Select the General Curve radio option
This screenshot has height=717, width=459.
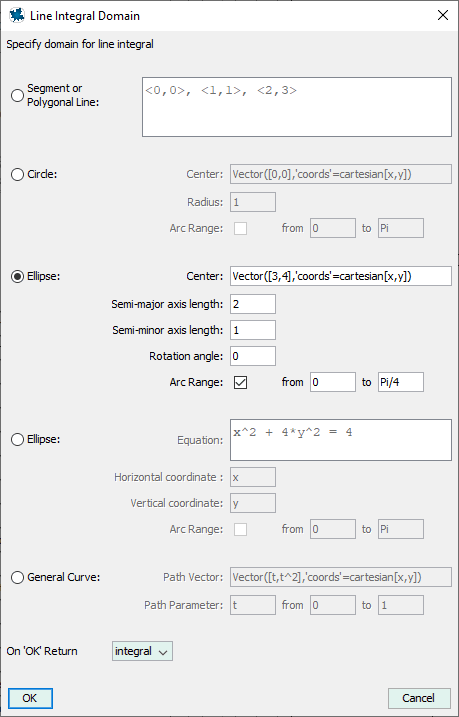click(17, 578)
